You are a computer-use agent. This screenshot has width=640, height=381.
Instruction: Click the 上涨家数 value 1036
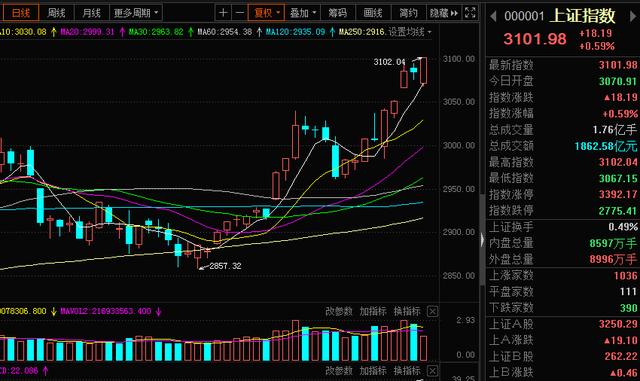[x=625, y=276]
